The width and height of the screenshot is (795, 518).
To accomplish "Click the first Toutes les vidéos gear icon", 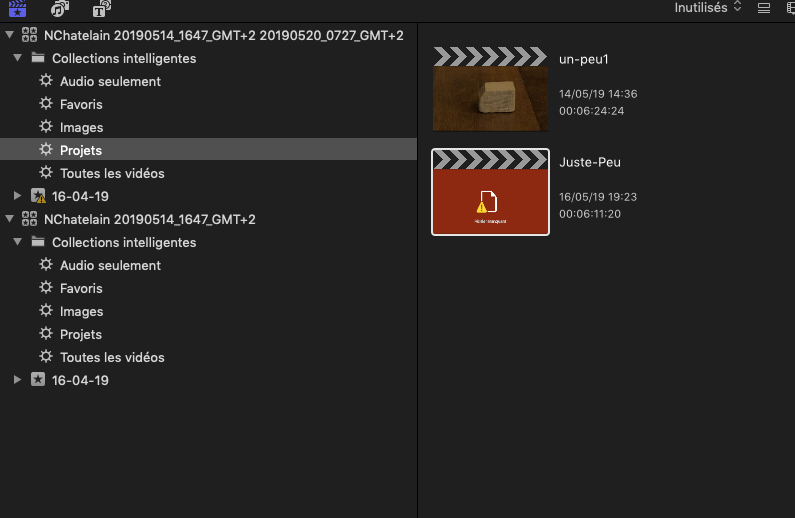I will pyautogui.click(x=45, y=173).
